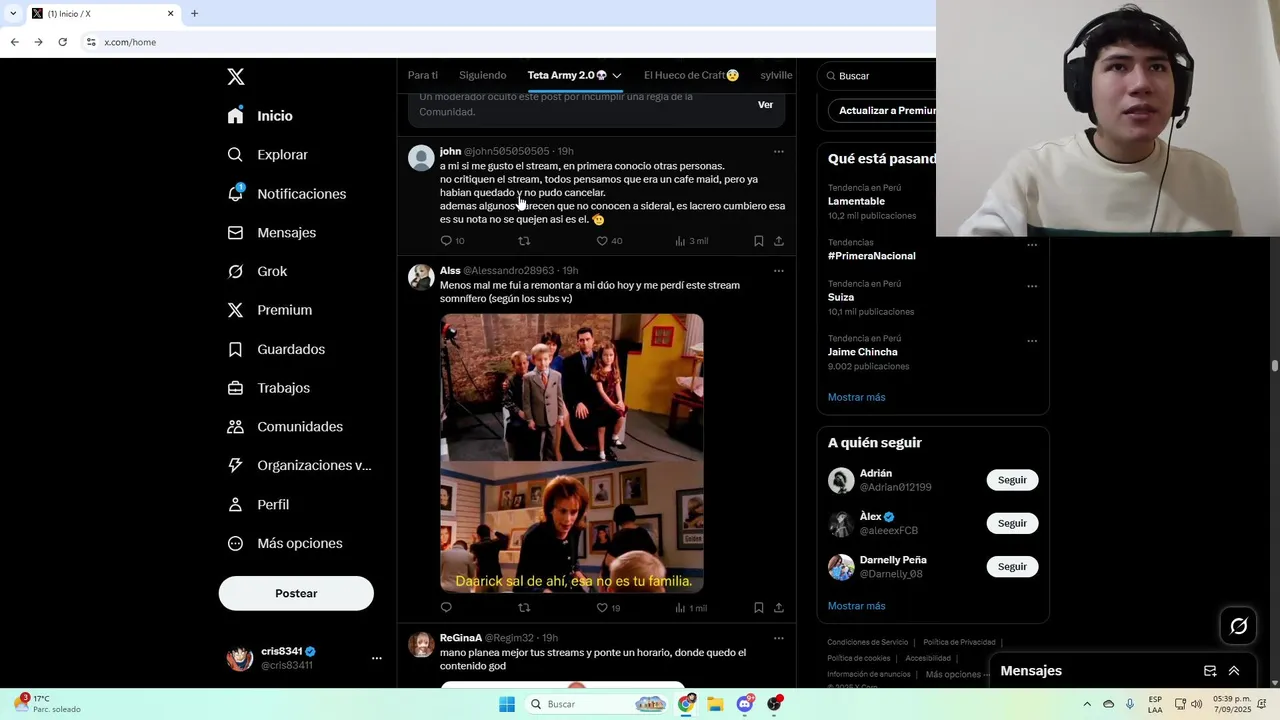Open account menu dots next to cris8341
The width and height of the screenshot is (1280, 720).
point(377,658)
